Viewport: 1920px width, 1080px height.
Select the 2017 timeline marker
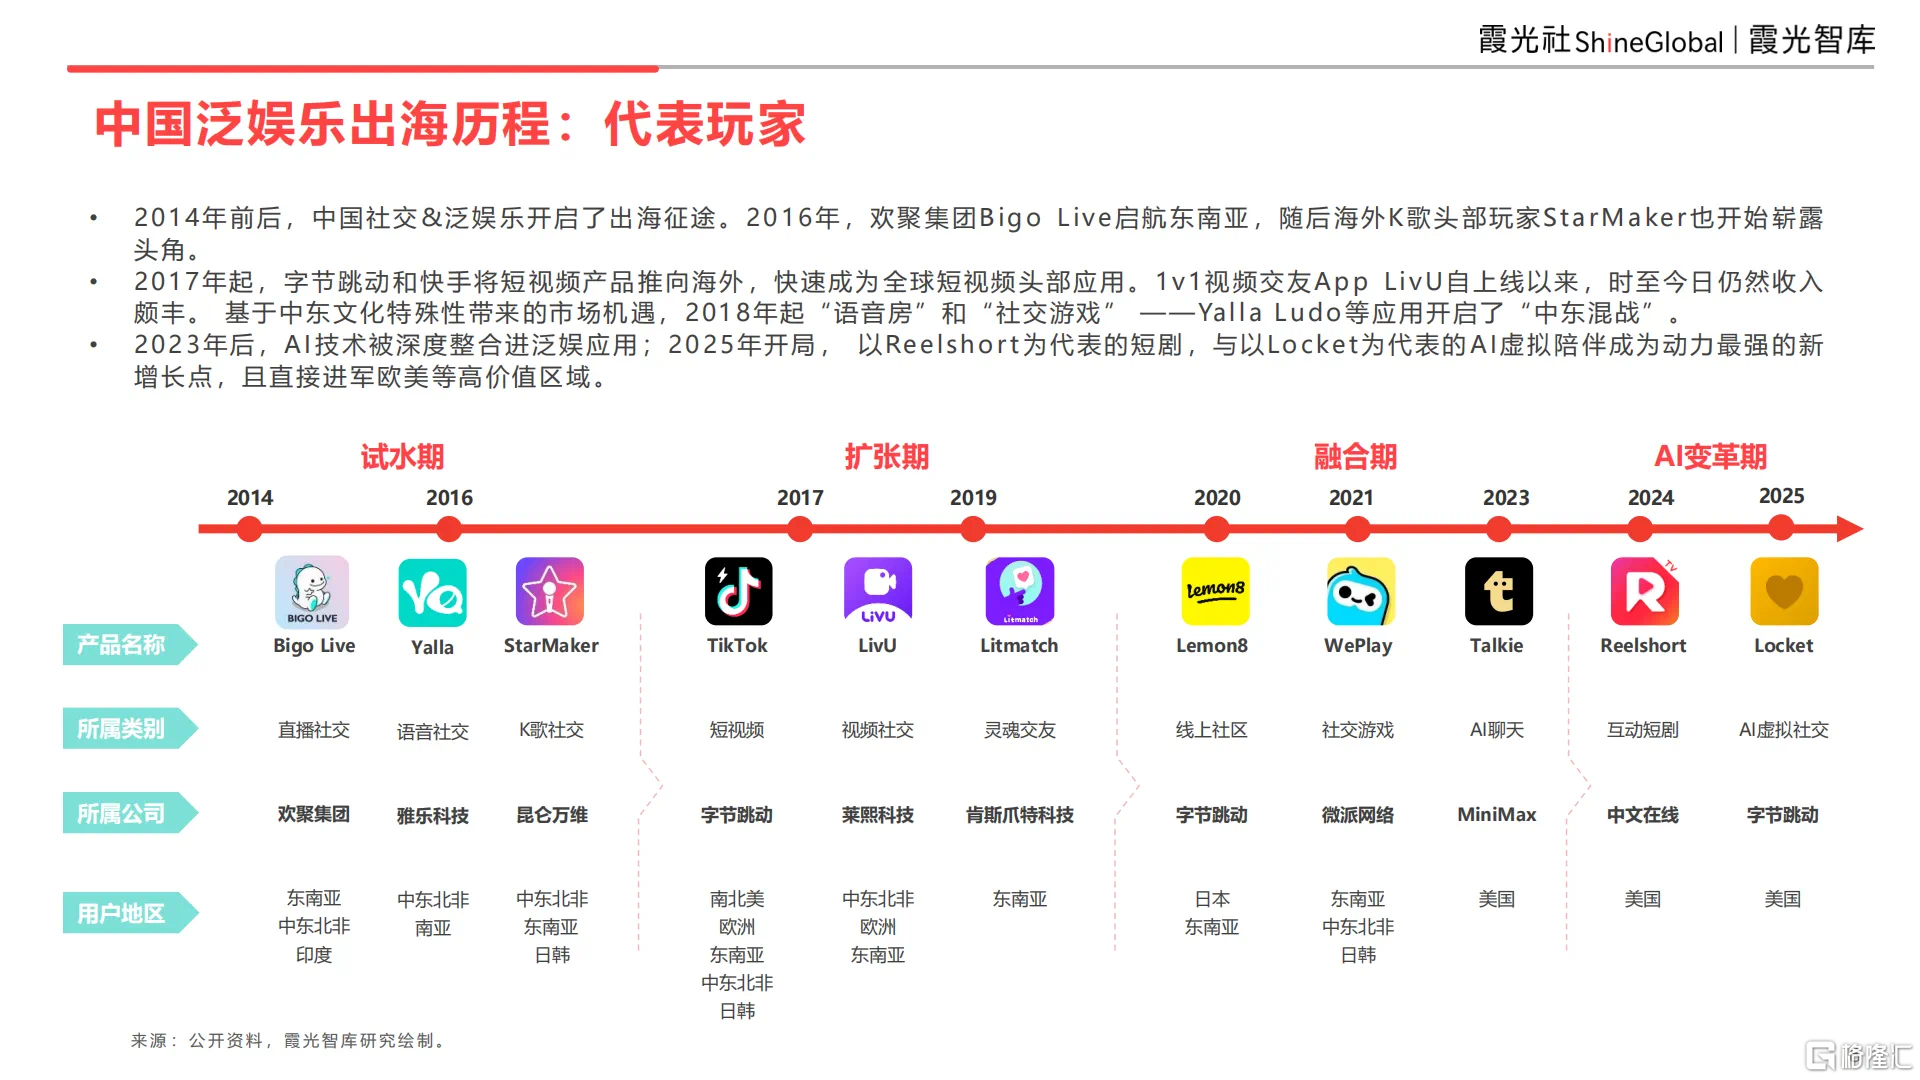[x=800, y=529]
